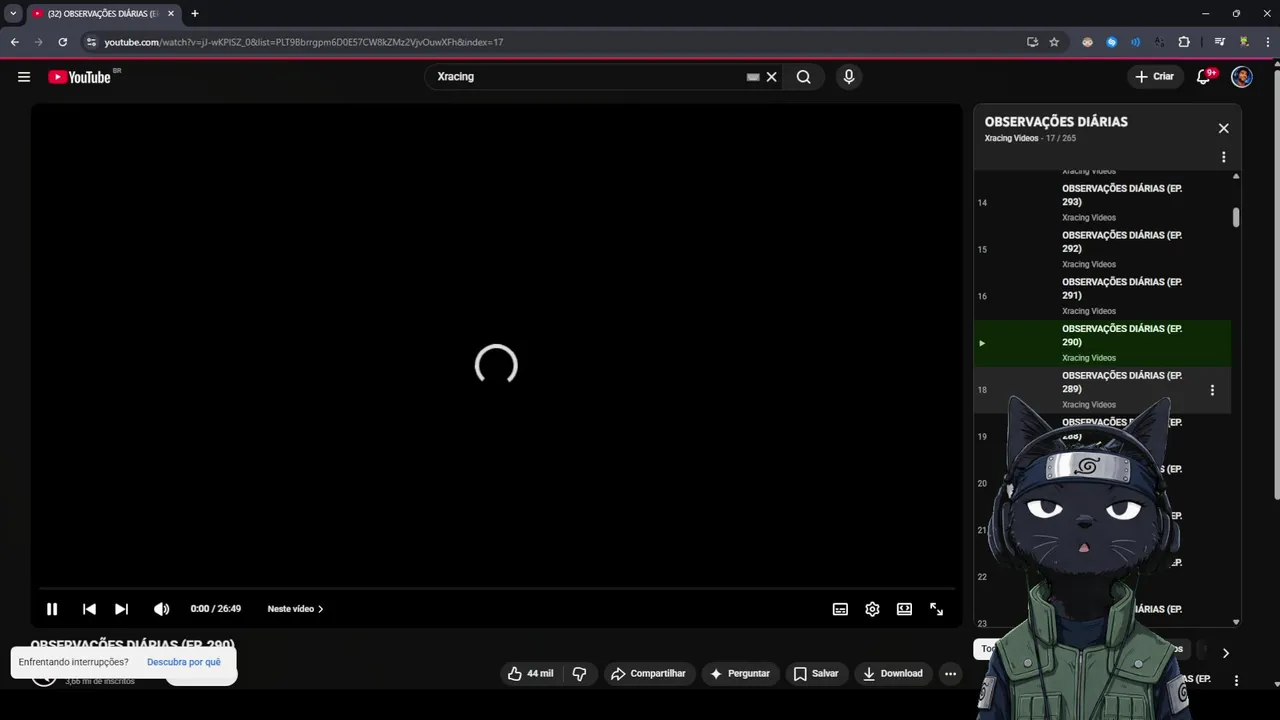
Task: Open media control music queue icon
Action: click(x=1219, y=42)
